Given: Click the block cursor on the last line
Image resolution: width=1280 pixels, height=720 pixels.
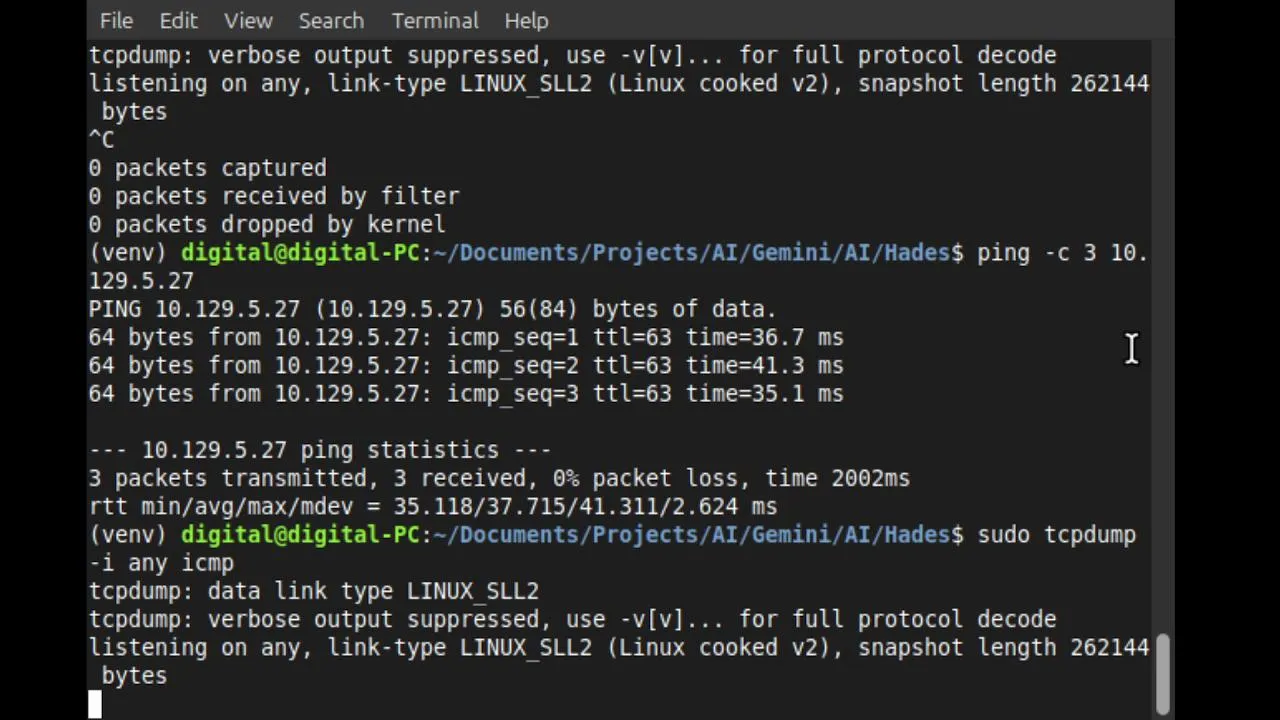Looking at the screenshot, I should 95,704.
